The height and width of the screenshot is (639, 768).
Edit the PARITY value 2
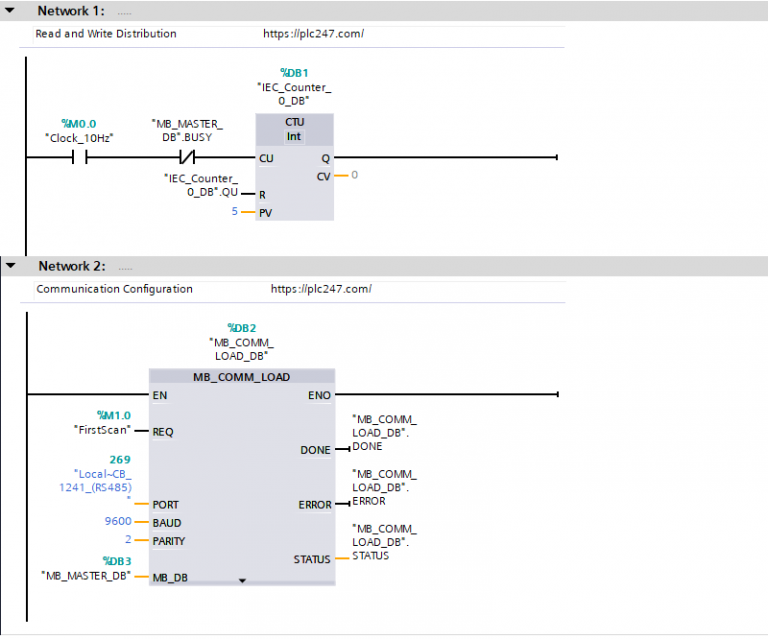[127, 540]
